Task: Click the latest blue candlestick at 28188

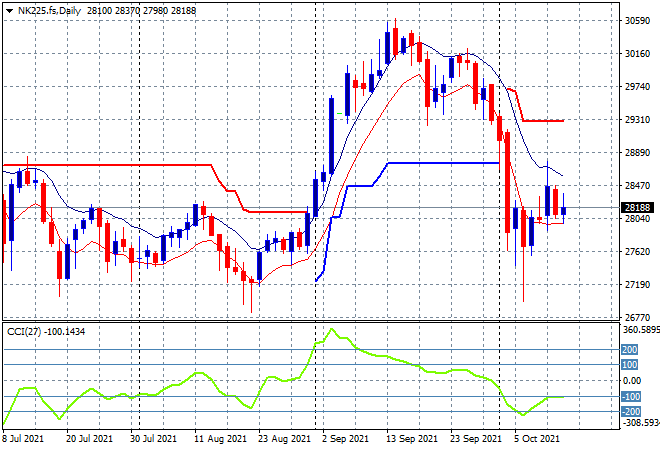Action: [x=564, y=211]
